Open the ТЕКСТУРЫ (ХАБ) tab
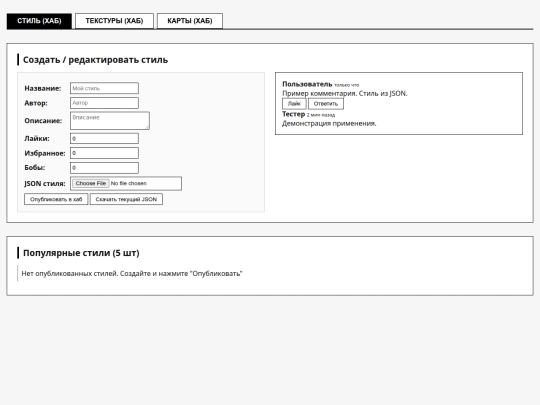 click(114, 21)
